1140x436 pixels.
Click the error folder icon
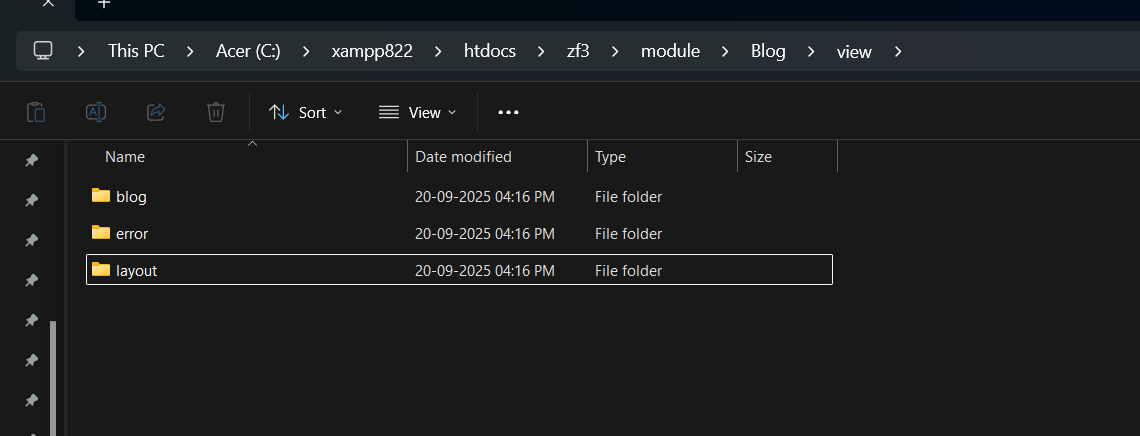(x=101, y=233)
